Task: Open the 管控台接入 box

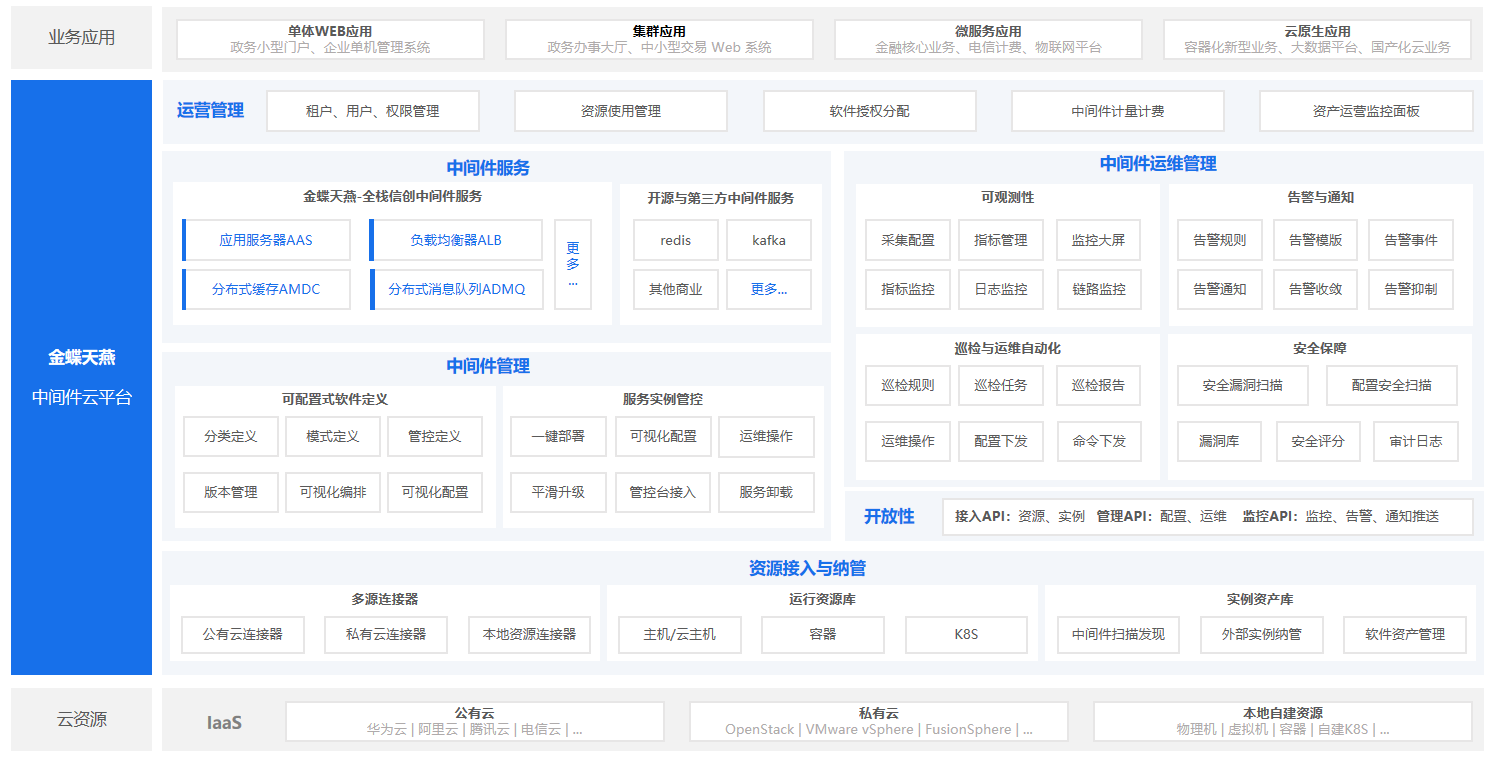Action: coord(662,492)
